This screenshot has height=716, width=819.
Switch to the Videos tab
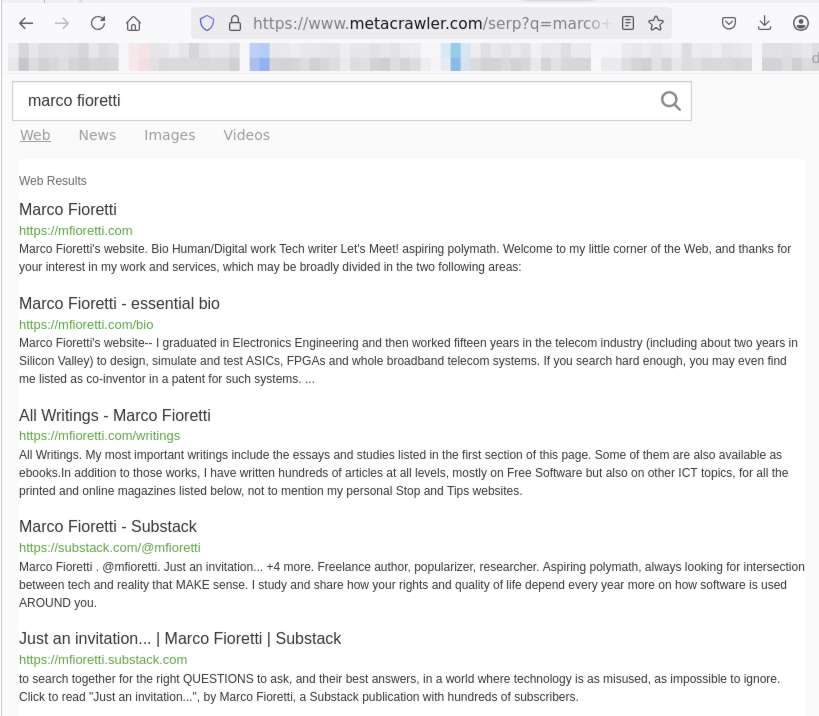click(x=247, y=135)
